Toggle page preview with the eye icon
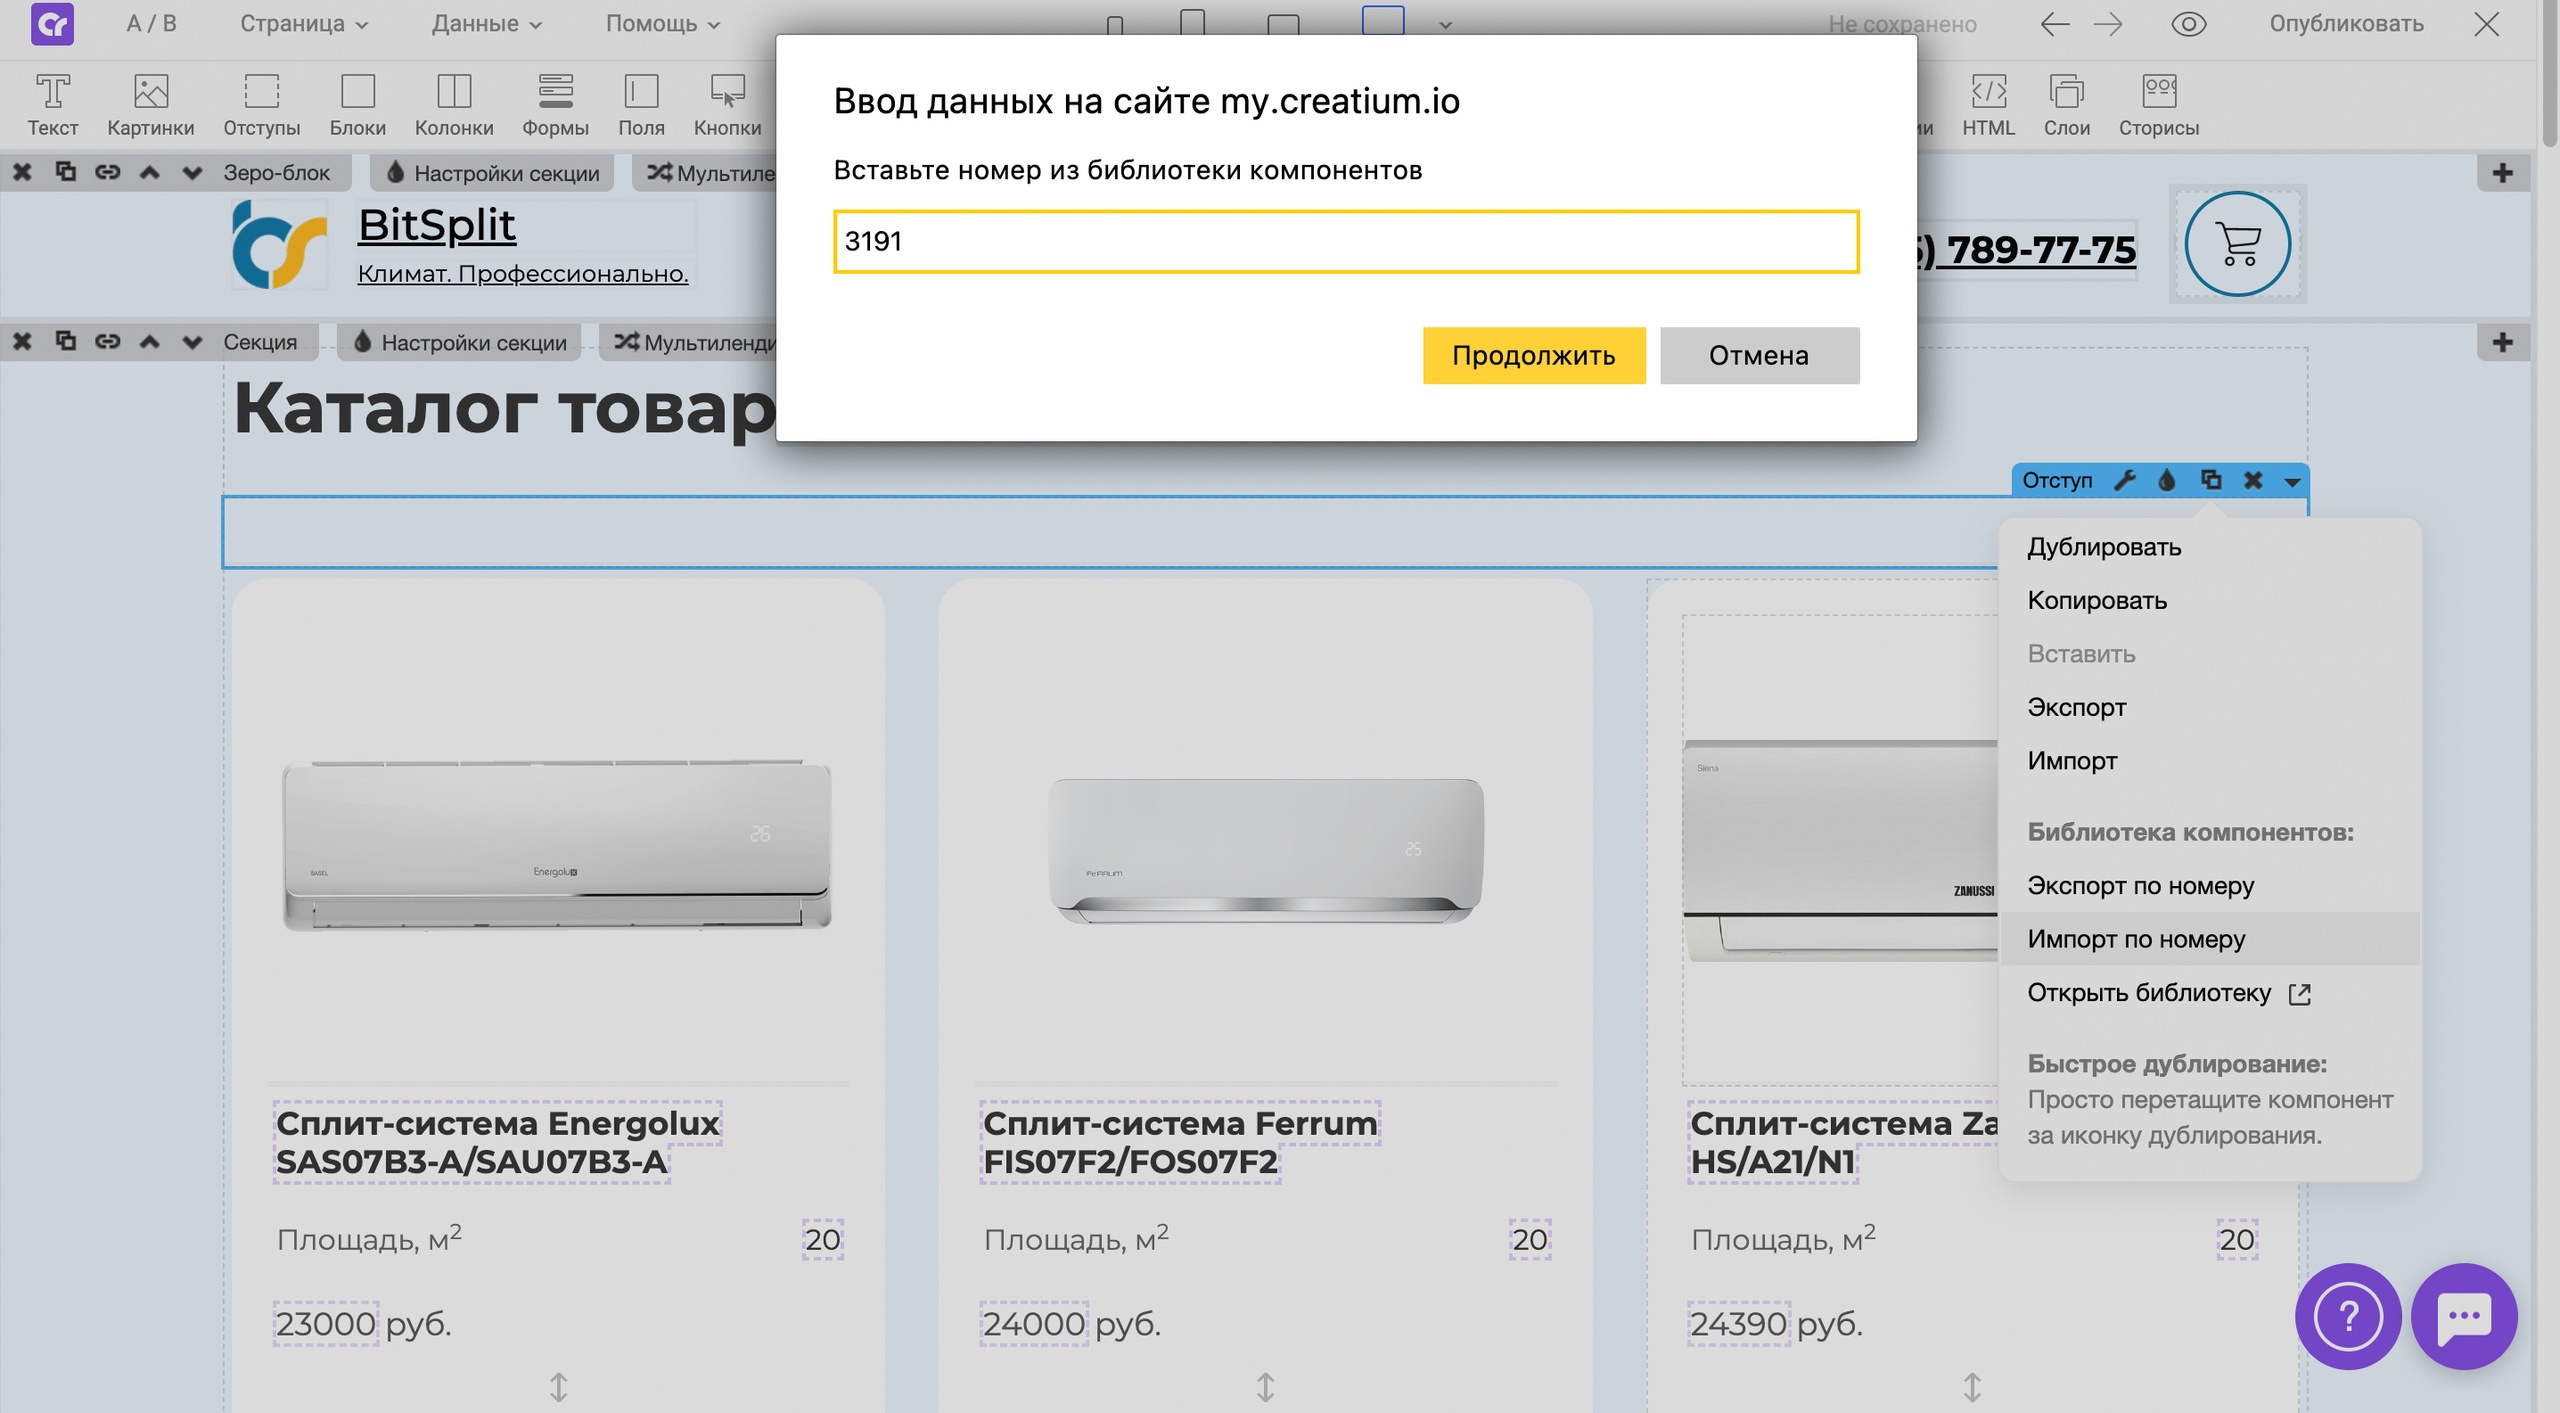Screen dimensions: 2560x1413 pyautogui.click(x=2188, y=24)
